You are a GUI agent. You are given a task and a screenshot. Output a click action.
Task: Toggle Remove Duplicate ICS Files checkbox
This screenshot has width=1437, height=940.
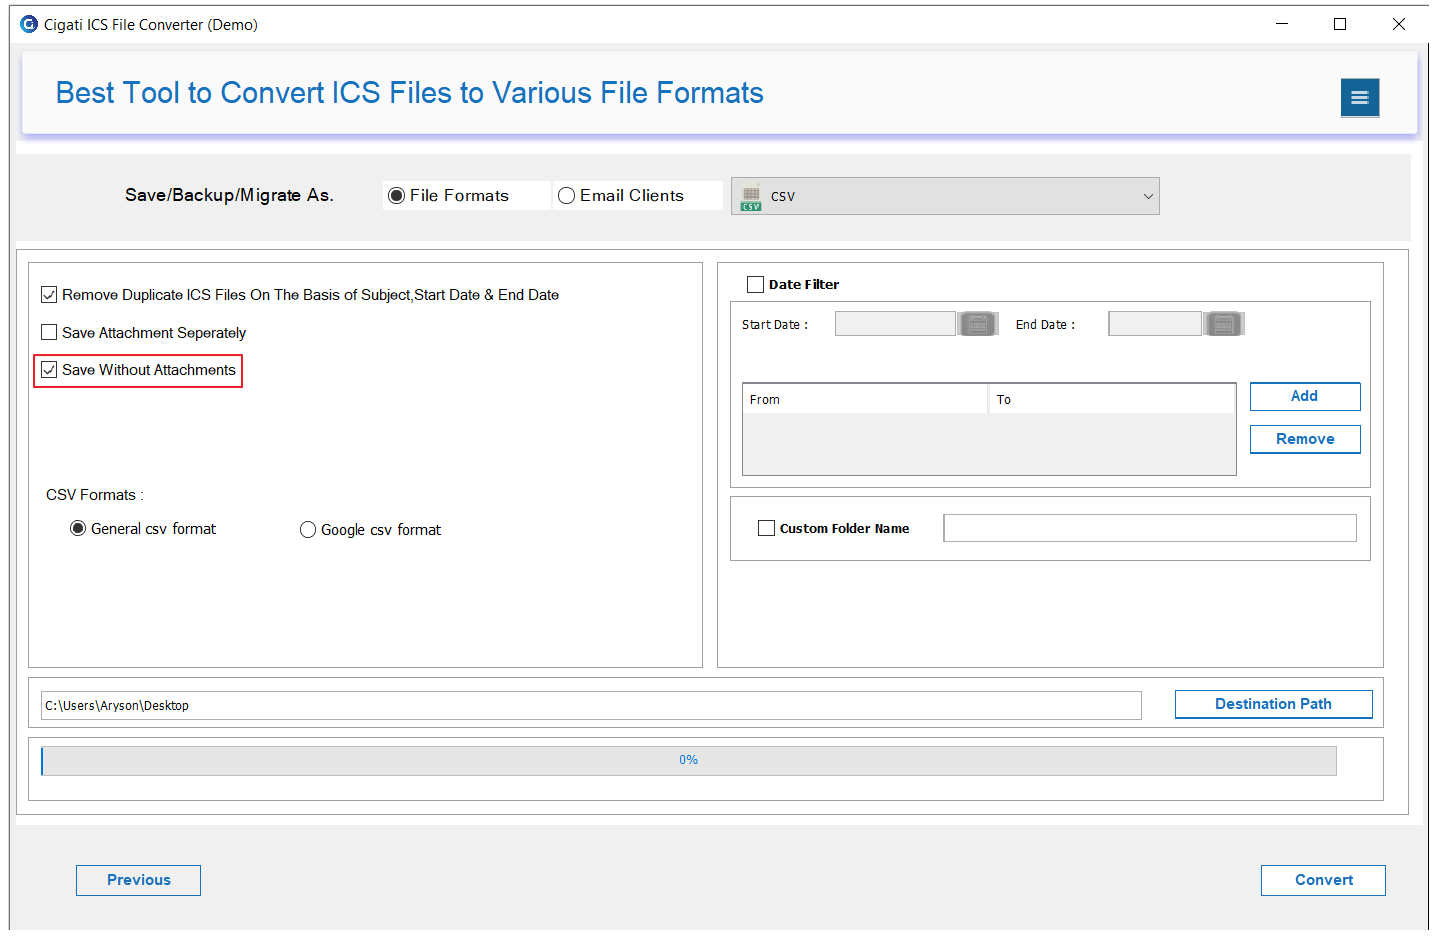[x=49, y=295]
